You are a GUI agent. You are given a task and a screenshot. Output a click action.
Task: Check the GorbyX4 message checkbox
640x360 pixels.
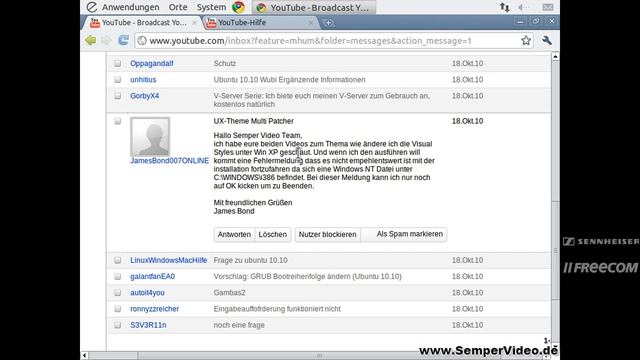tap(118, 96)
